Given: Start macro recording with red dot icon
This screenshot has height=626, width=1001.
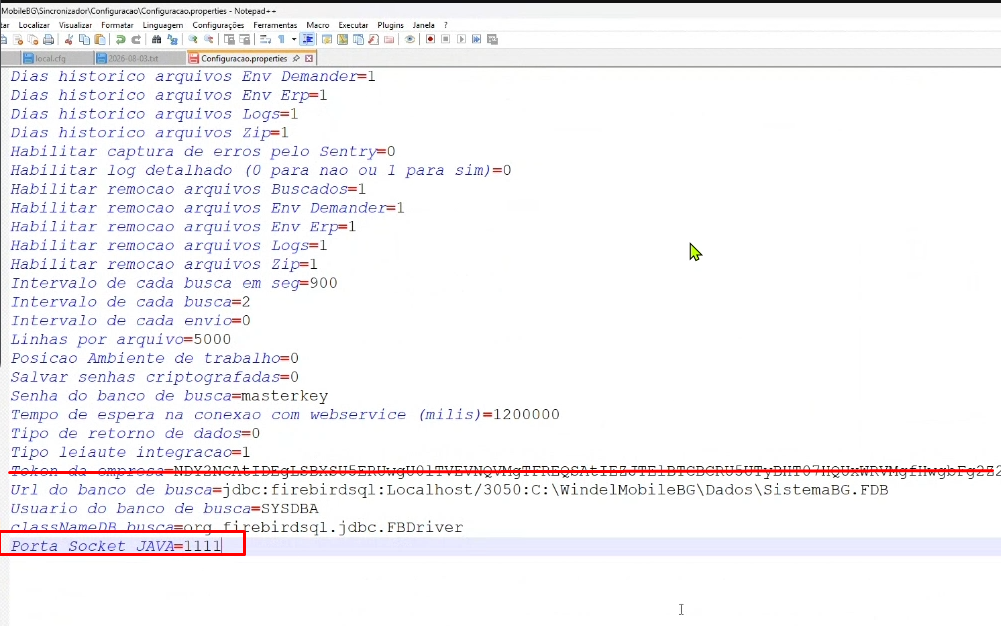Looking at the screenshot, I should pos(430,40).
